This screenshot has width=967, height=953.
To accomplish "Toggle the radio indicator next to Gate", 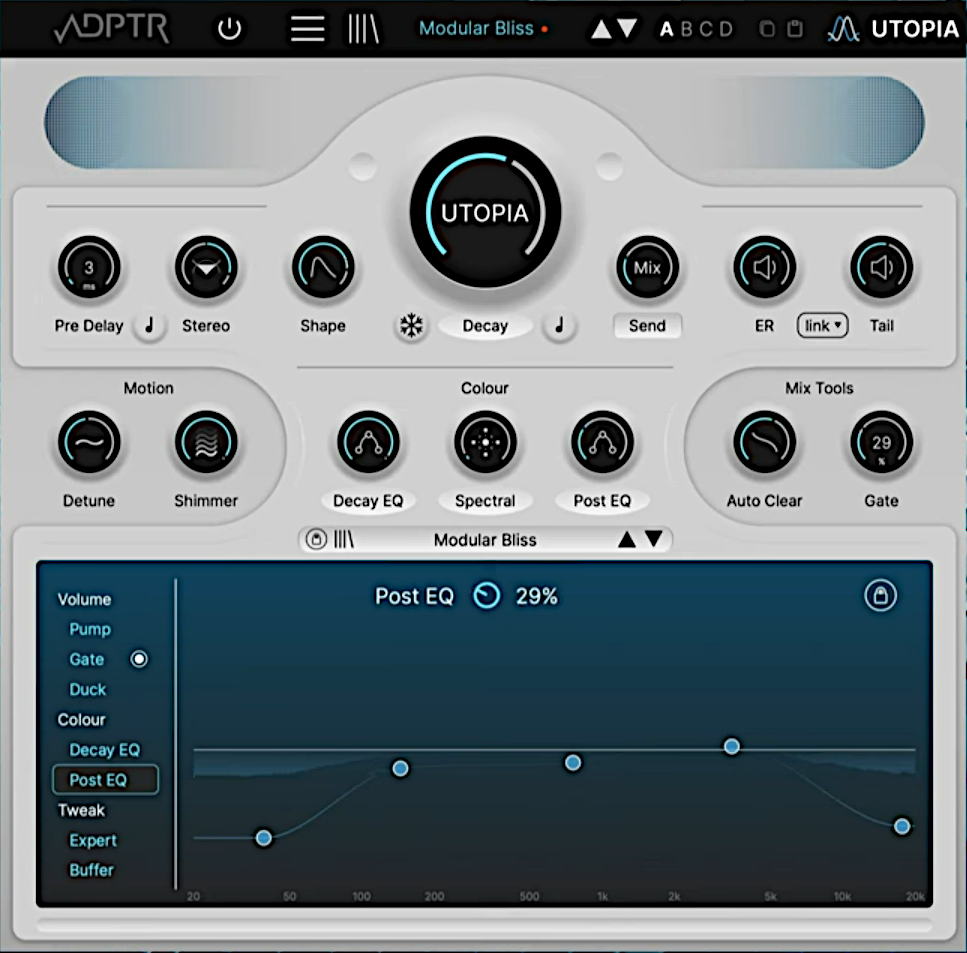I will 139,659.
